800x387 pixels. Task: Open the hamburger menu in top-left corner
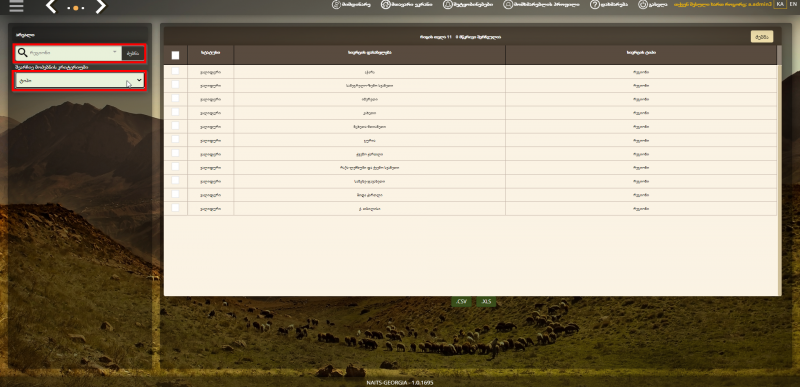pyautogui.click(x=16, y=6)
